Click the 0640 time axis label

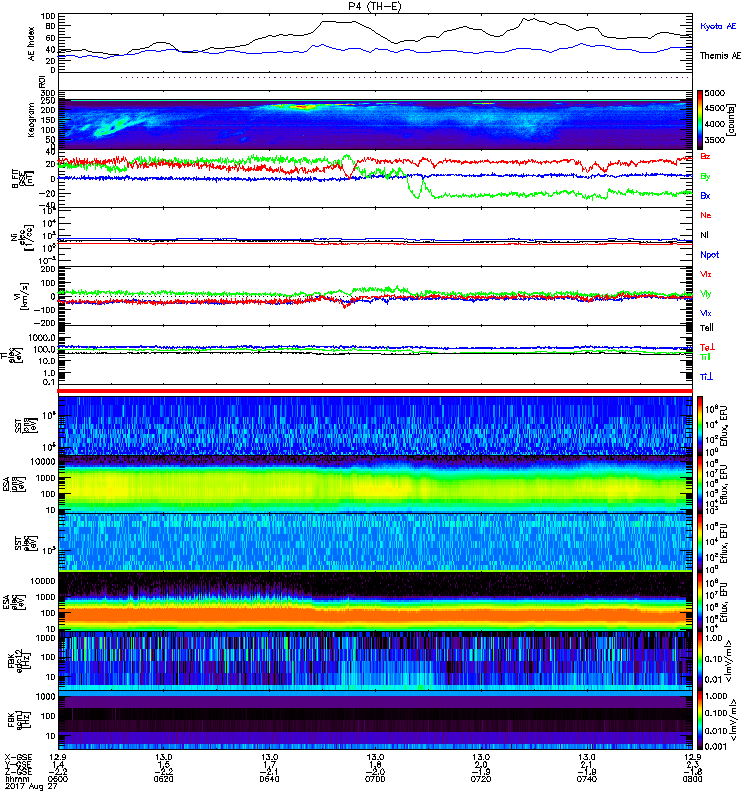pos(269,779)
